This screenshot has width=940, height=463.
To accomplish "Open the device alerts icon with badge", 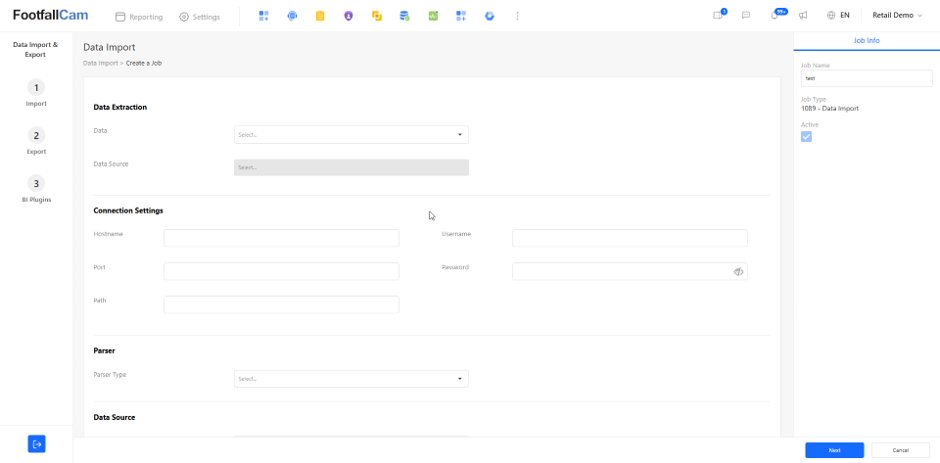I will 718,16.
